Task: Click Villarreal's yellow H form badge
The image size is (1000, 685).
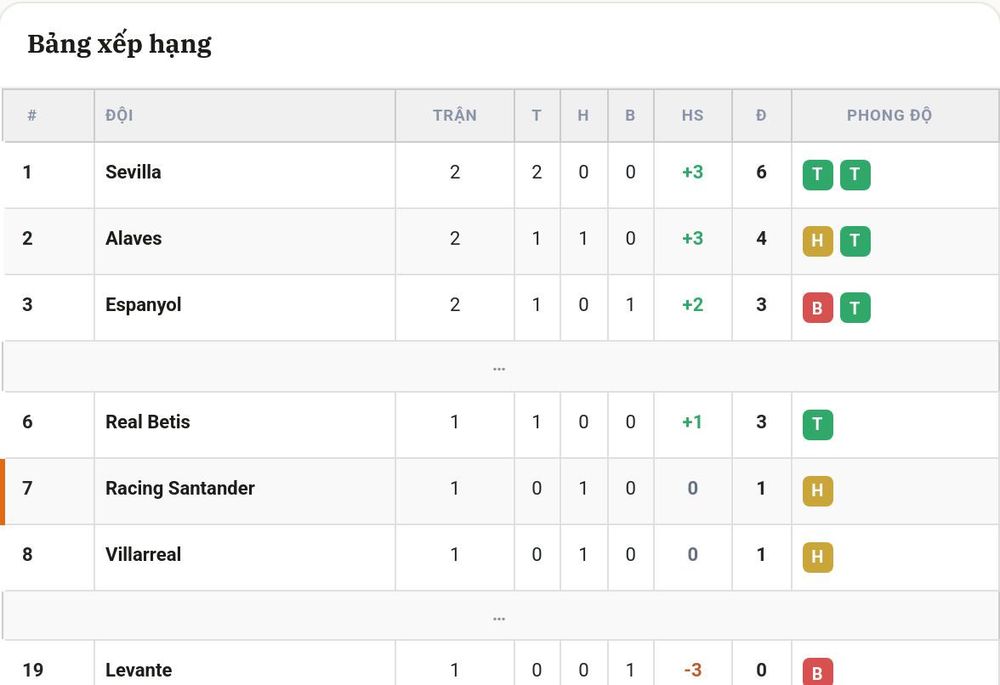Action: [818, 557]
